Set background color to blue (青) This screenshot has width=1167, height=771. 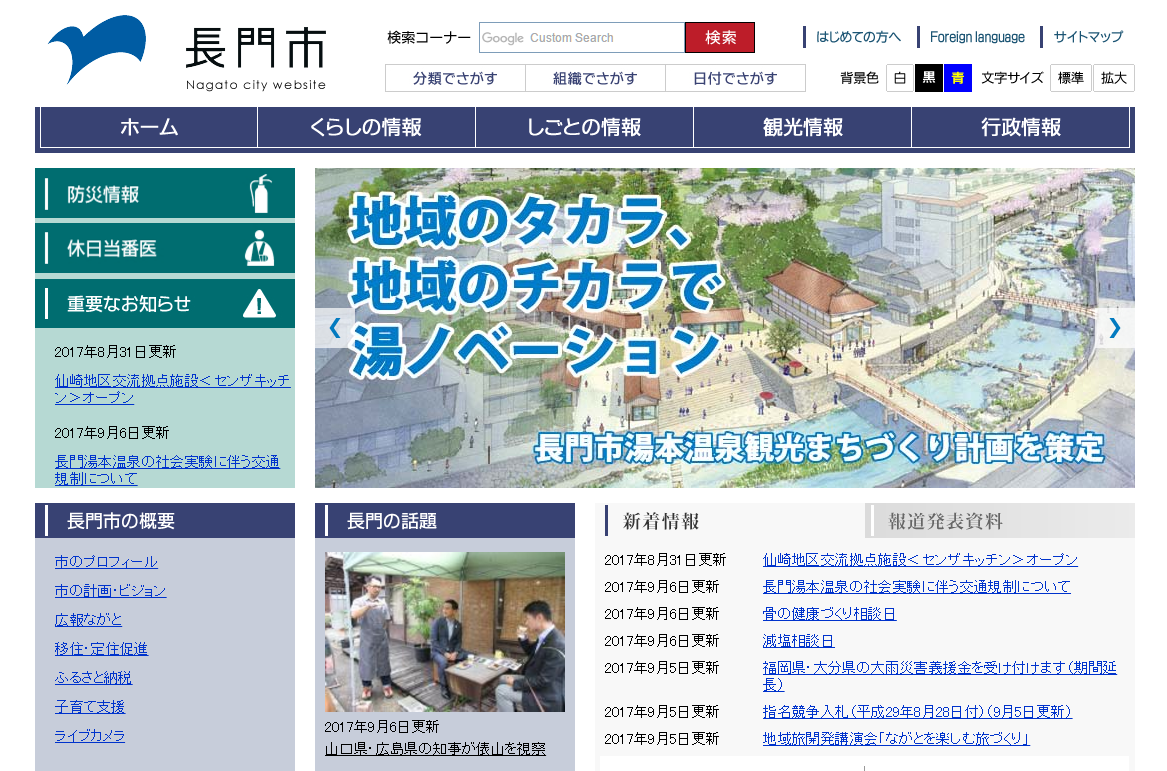tap(958, 78)
